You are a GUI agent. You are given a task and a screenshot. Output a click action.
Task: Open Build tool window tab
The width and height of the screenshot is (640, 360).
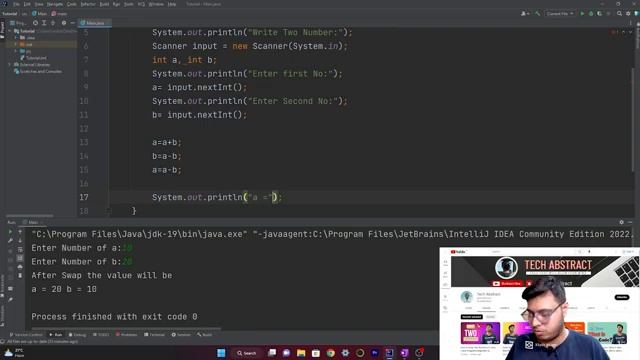(x=204, y=335)
